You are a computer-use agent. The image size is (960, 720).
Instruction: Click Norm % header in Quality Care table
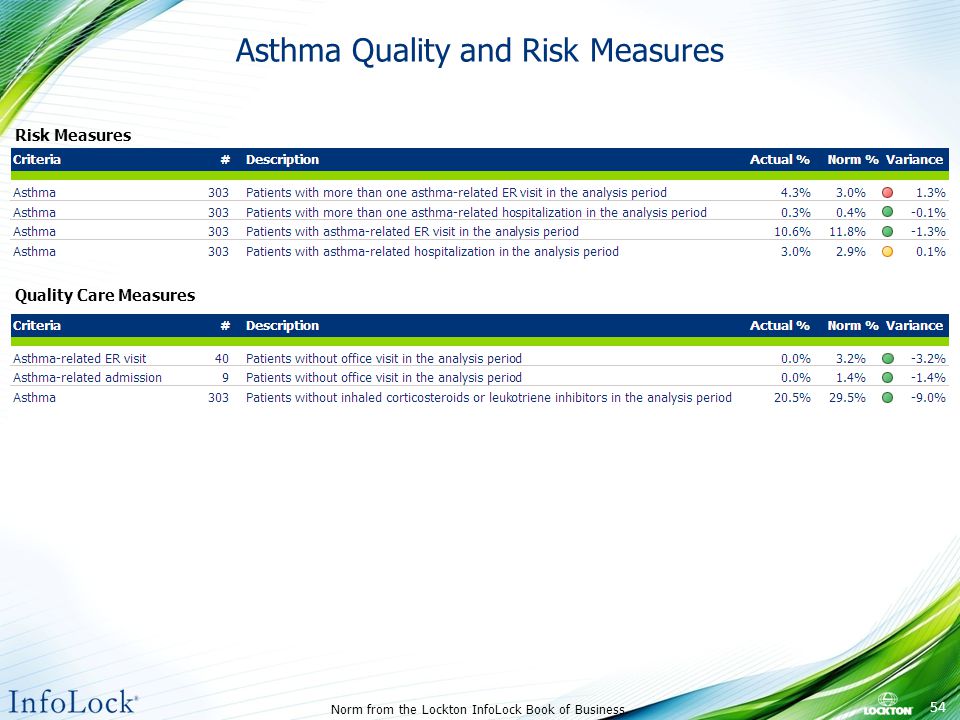coord(852,326)
